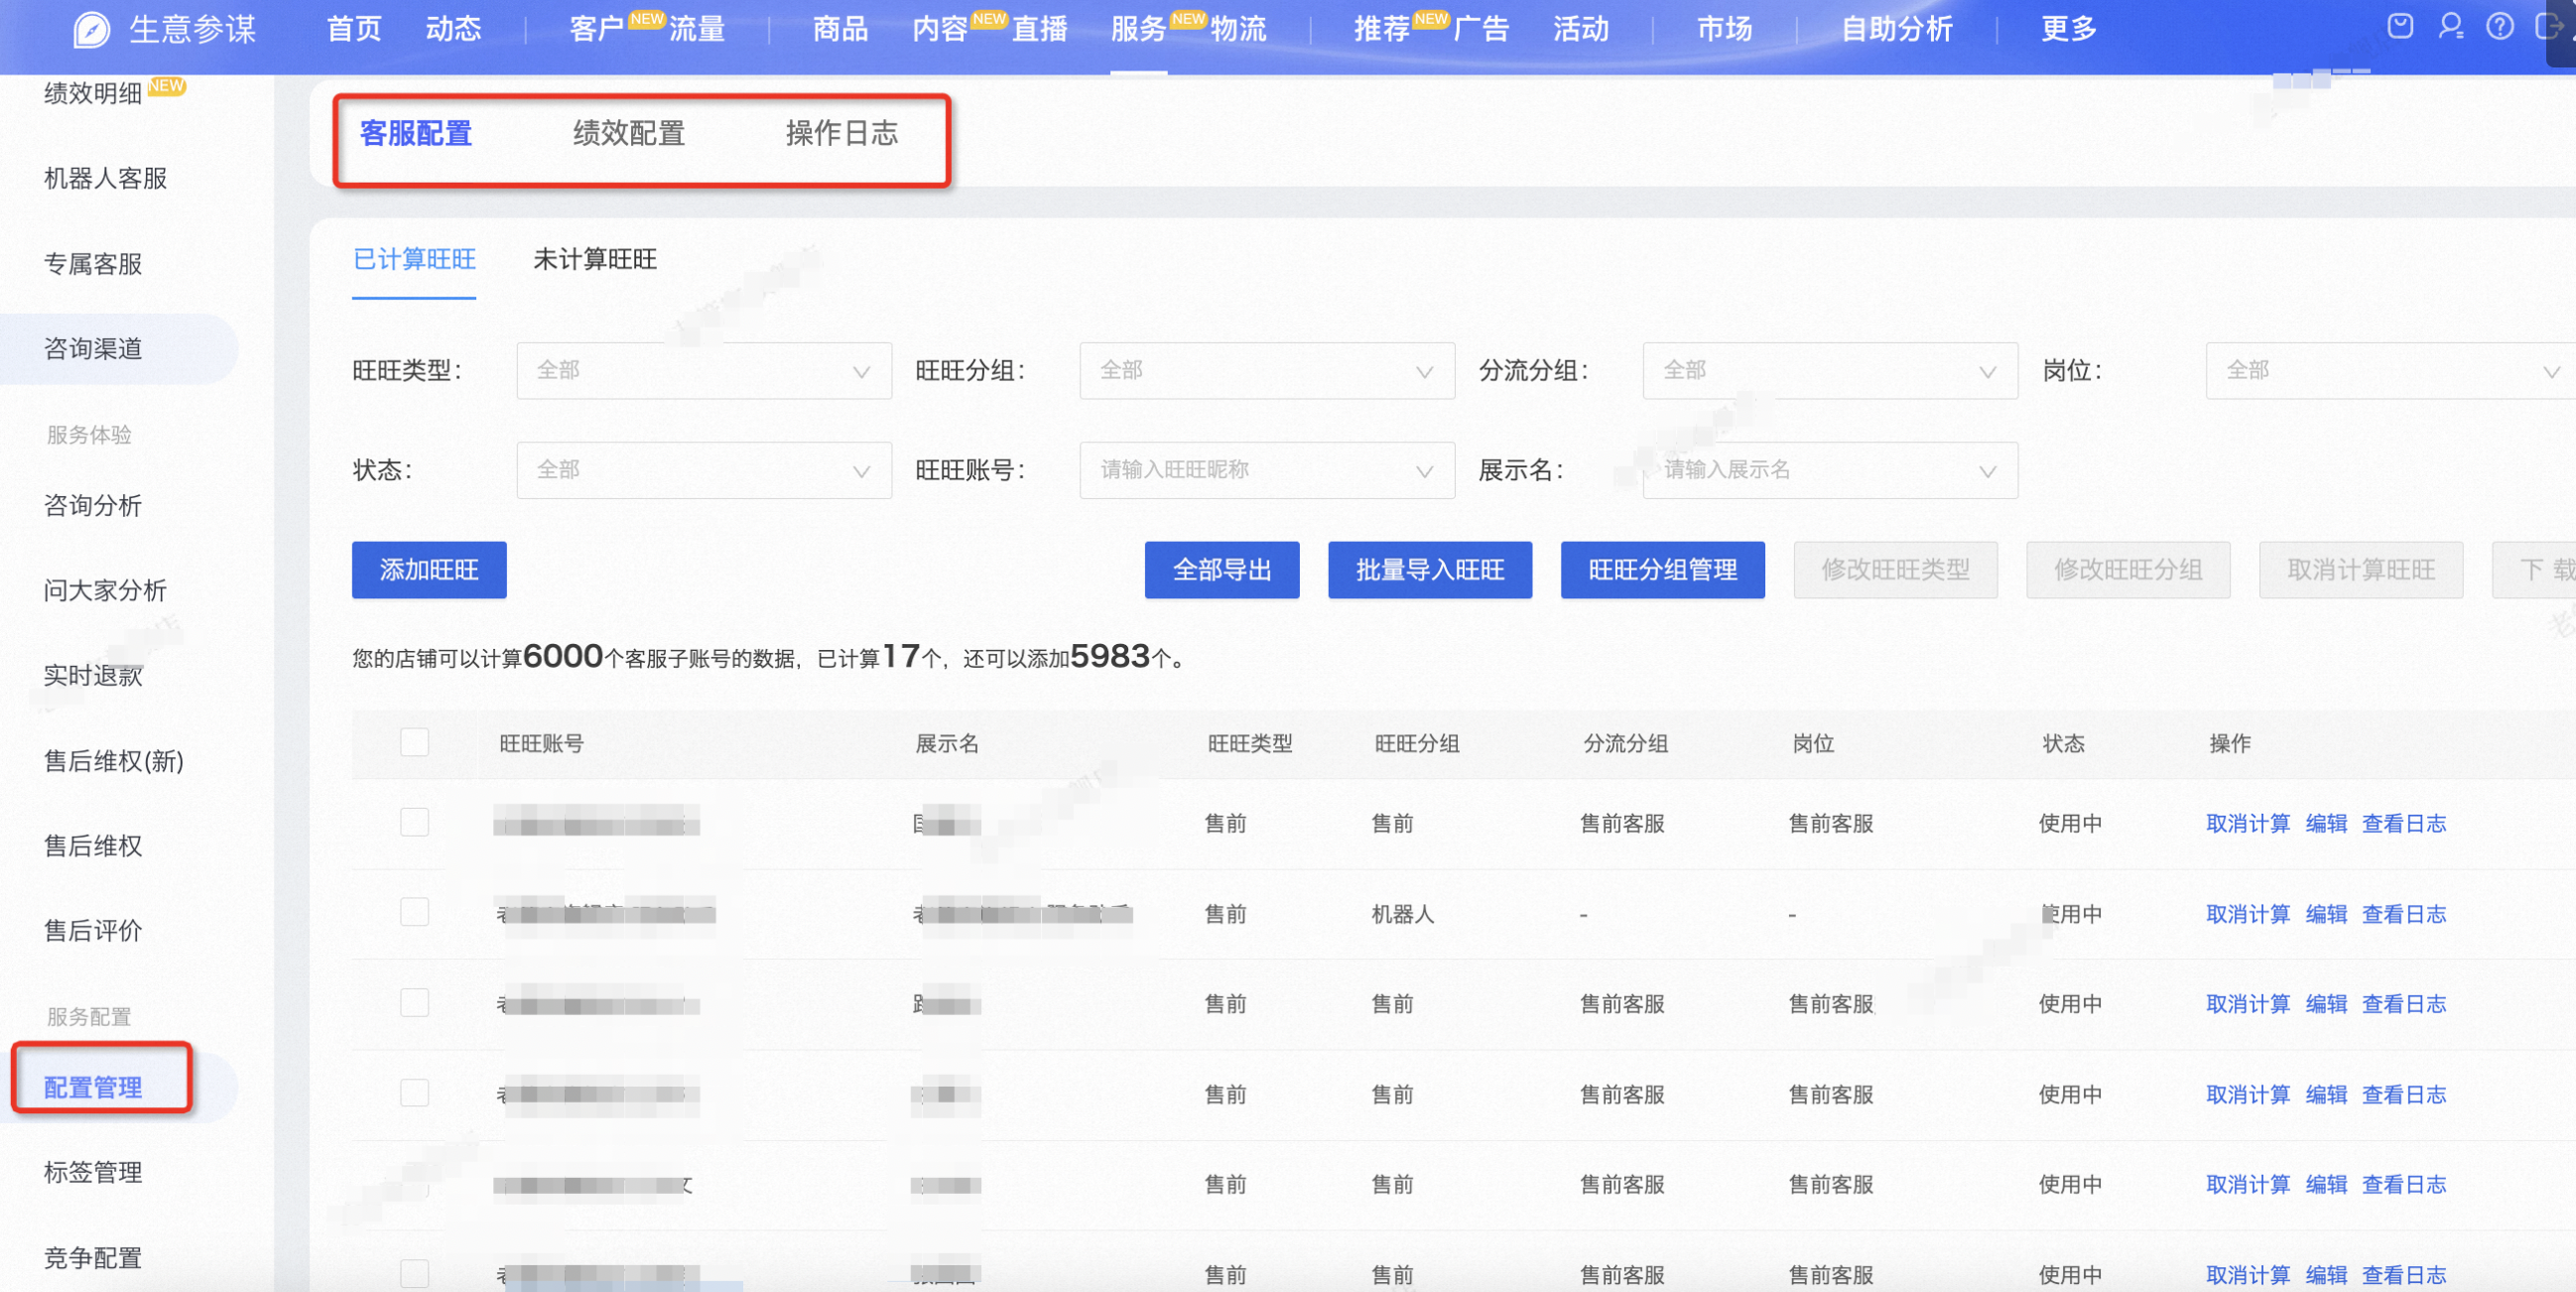Click 取消计算 in the 机器人 row
The height and width of the screenshot is (1292, 2576).
(x=2248, y=914)
